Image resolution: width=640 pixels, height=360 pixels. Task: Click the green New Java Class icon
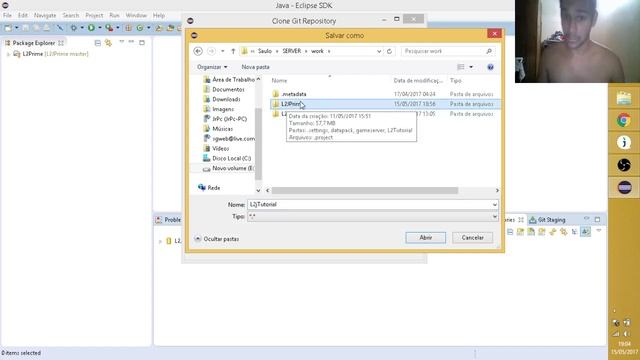click(x=140, y=28)
